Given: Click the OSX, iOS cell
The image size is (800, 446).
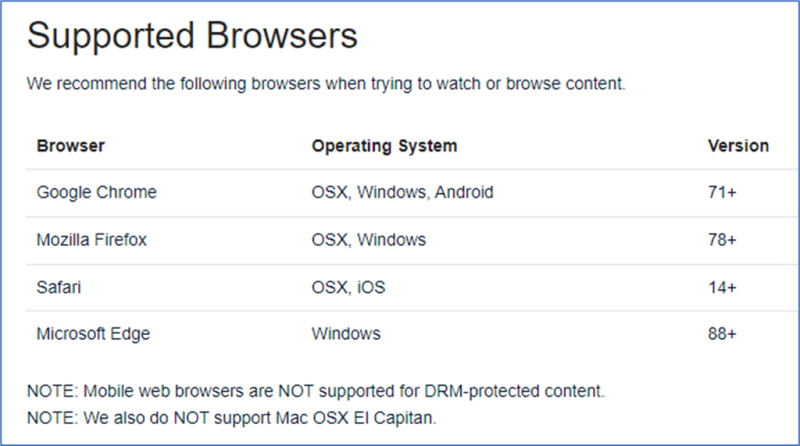Looking at the screenshot, I should tap(348, 287).
